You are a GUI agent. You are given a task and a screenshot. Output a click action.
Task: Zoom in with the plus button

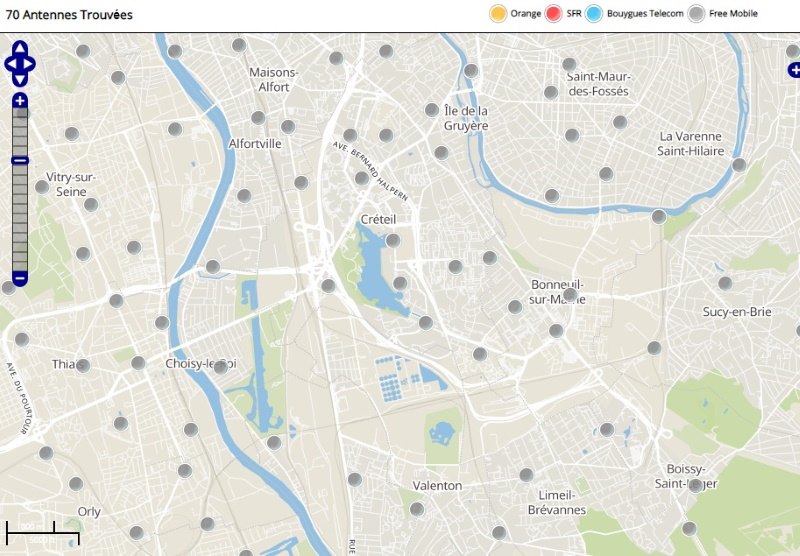pyautogui.click(x=20, y=101)
